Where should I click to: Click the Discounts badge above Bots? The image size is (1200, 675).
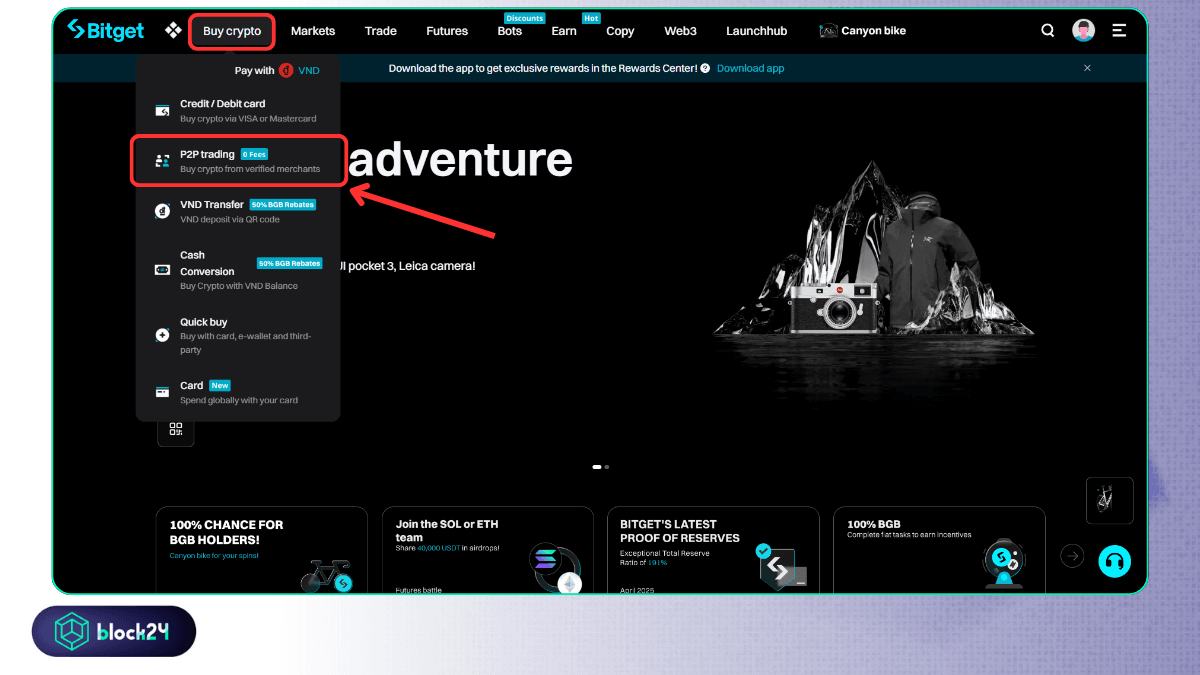pyautogui.click(x=524, y=18)
